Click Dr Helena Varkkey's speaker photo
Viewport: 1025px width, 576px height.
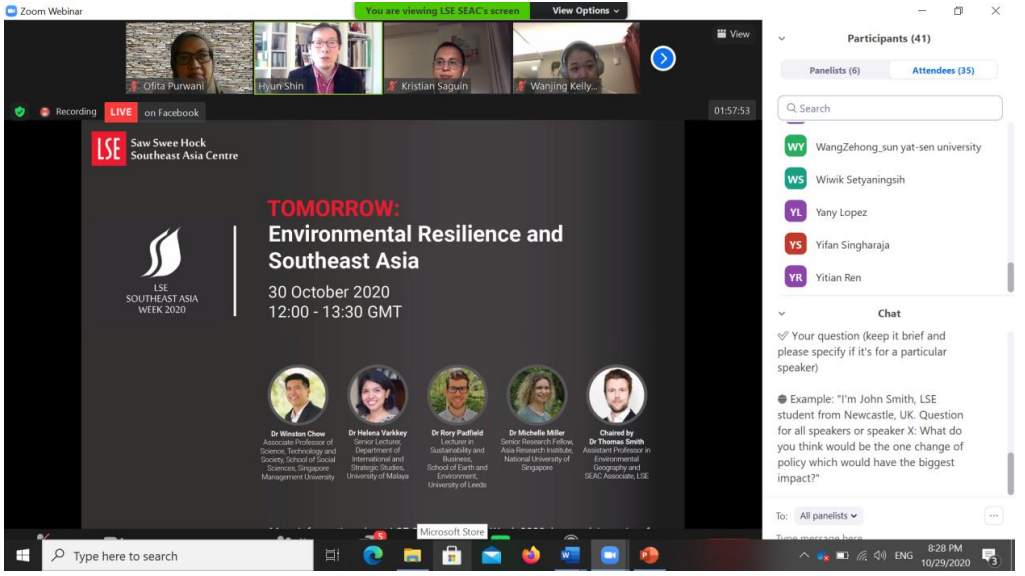tap(378, 395)
